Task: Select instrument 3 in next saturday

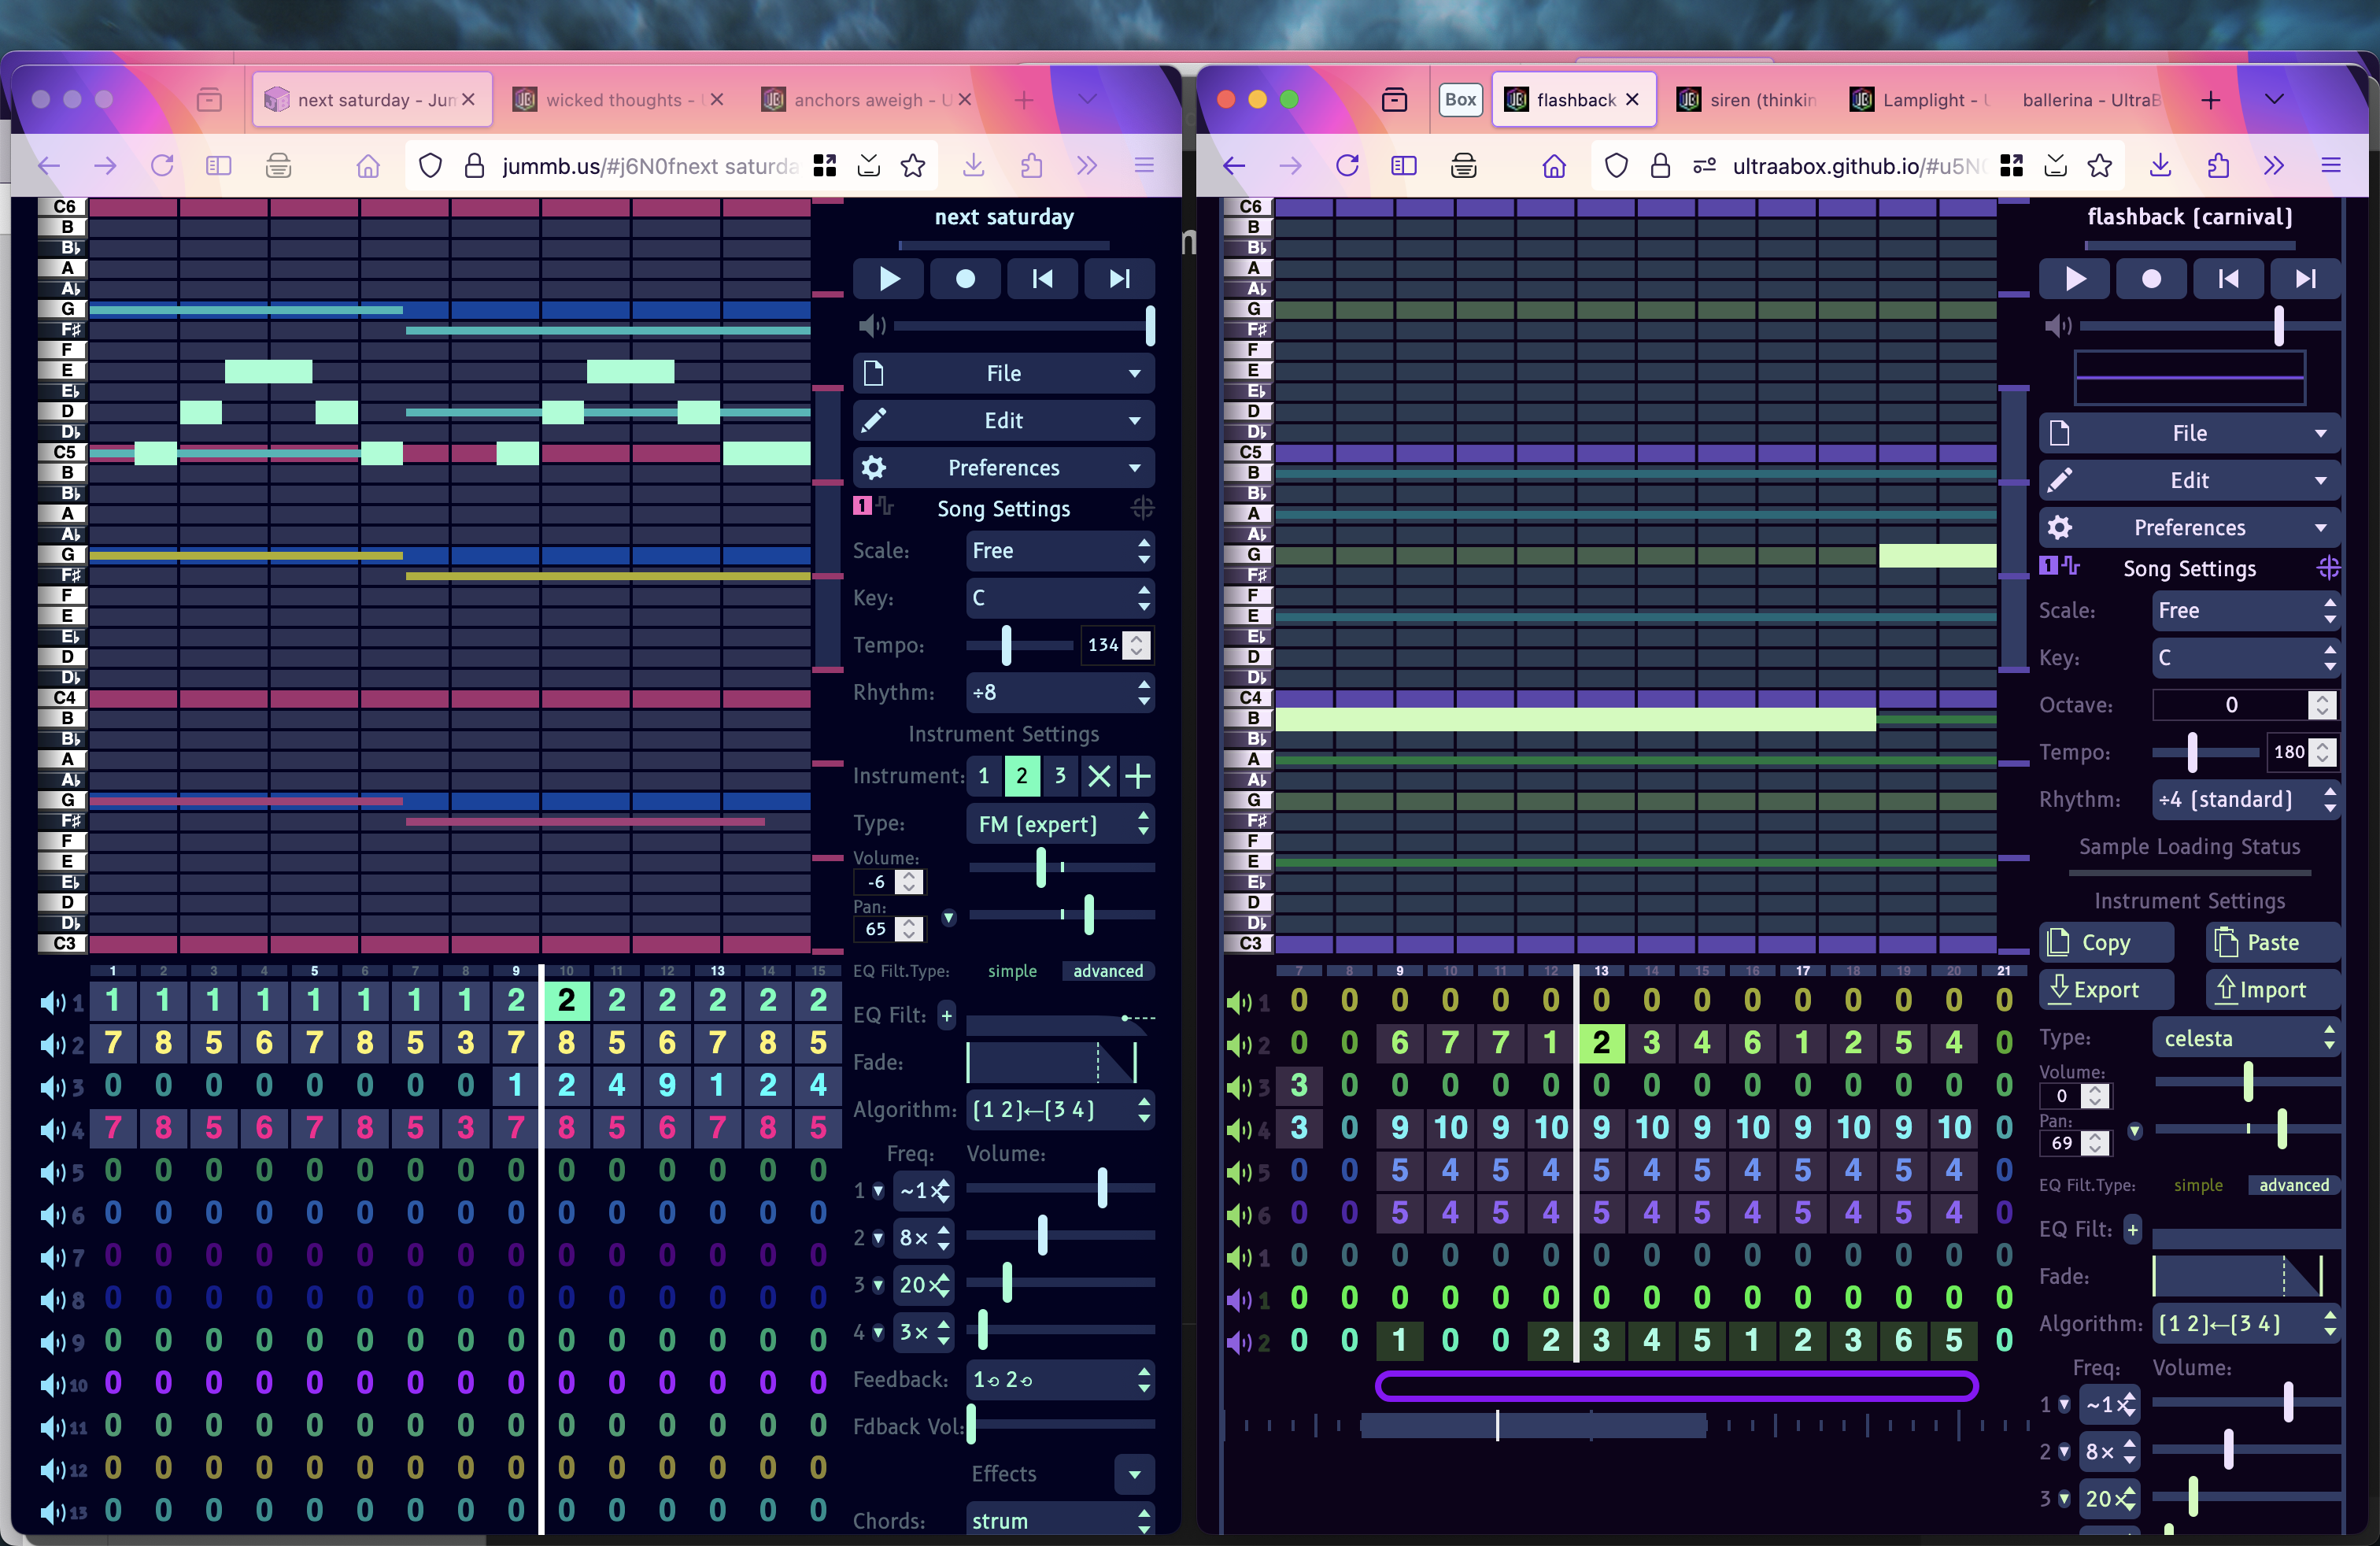Action: (x=1060, y=776)
